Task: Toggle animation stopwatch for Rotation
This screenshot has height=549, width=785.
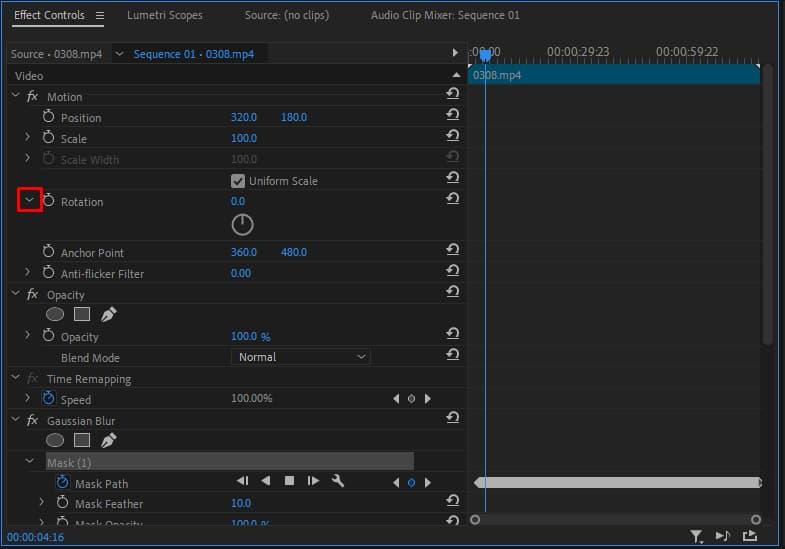Action: [48, 201]
